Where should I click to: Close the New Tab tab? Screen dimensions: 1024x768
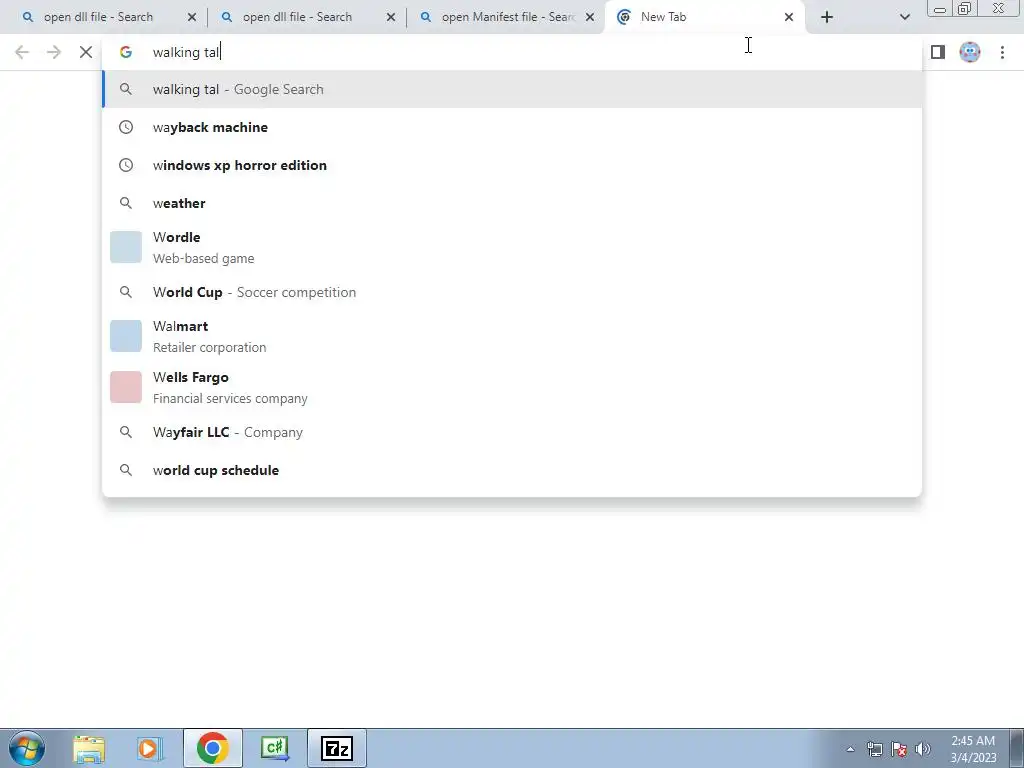tap(789, 17)
